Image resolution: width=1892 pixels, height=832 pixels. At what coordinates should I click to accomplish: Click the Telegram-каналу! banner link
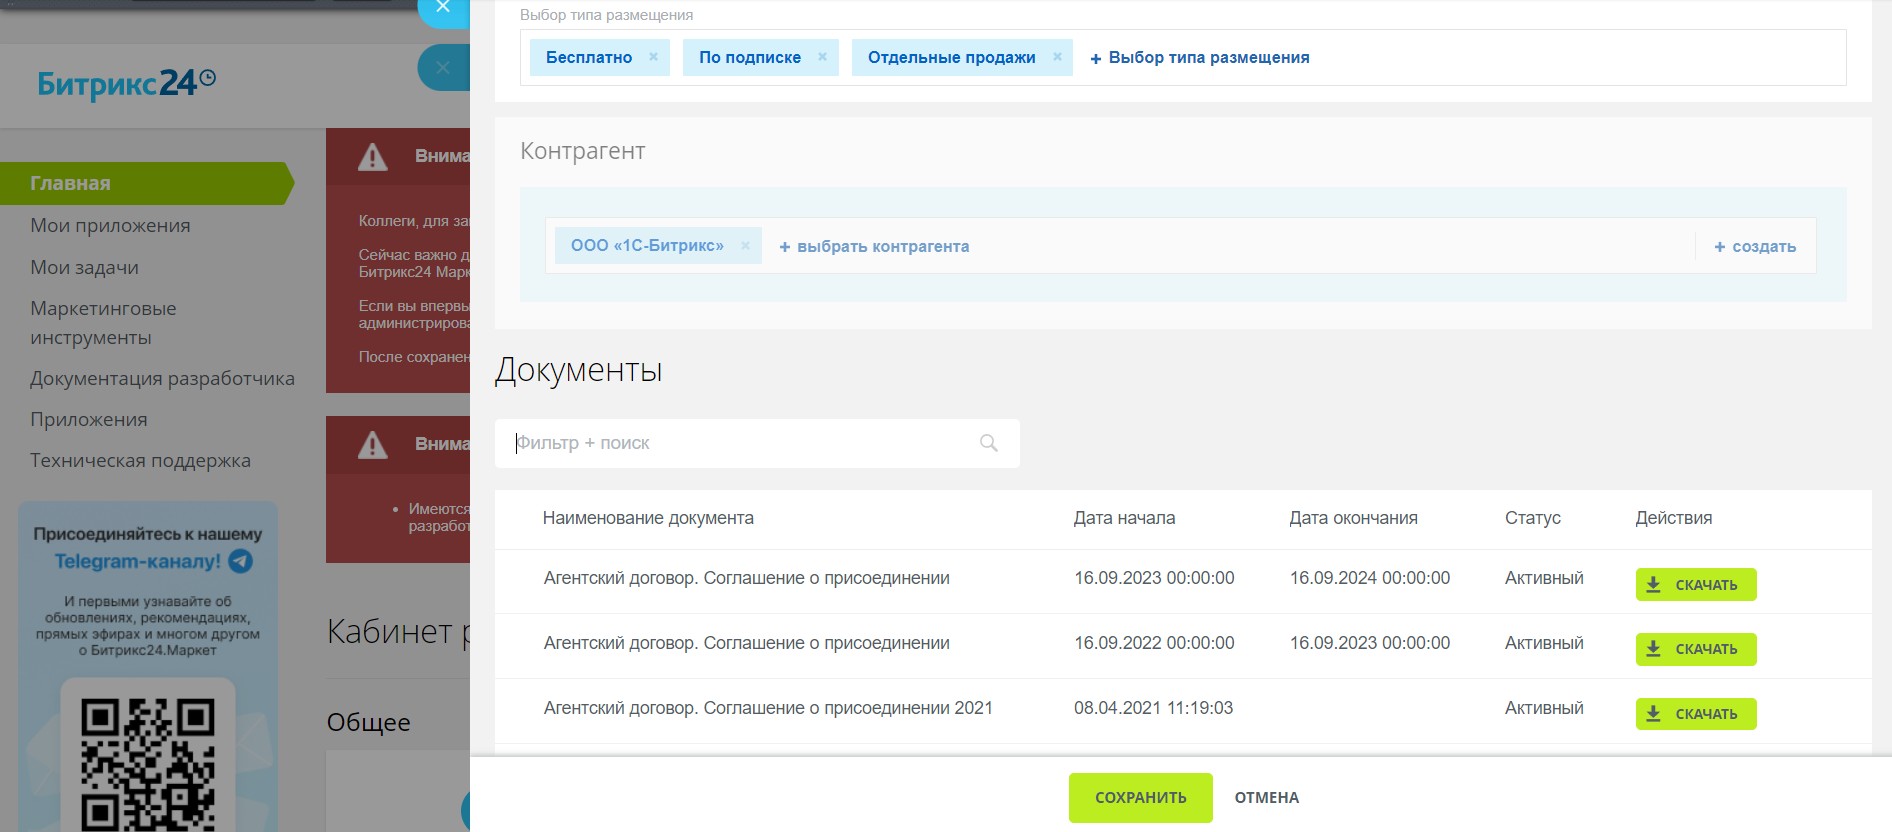(137, 561)
